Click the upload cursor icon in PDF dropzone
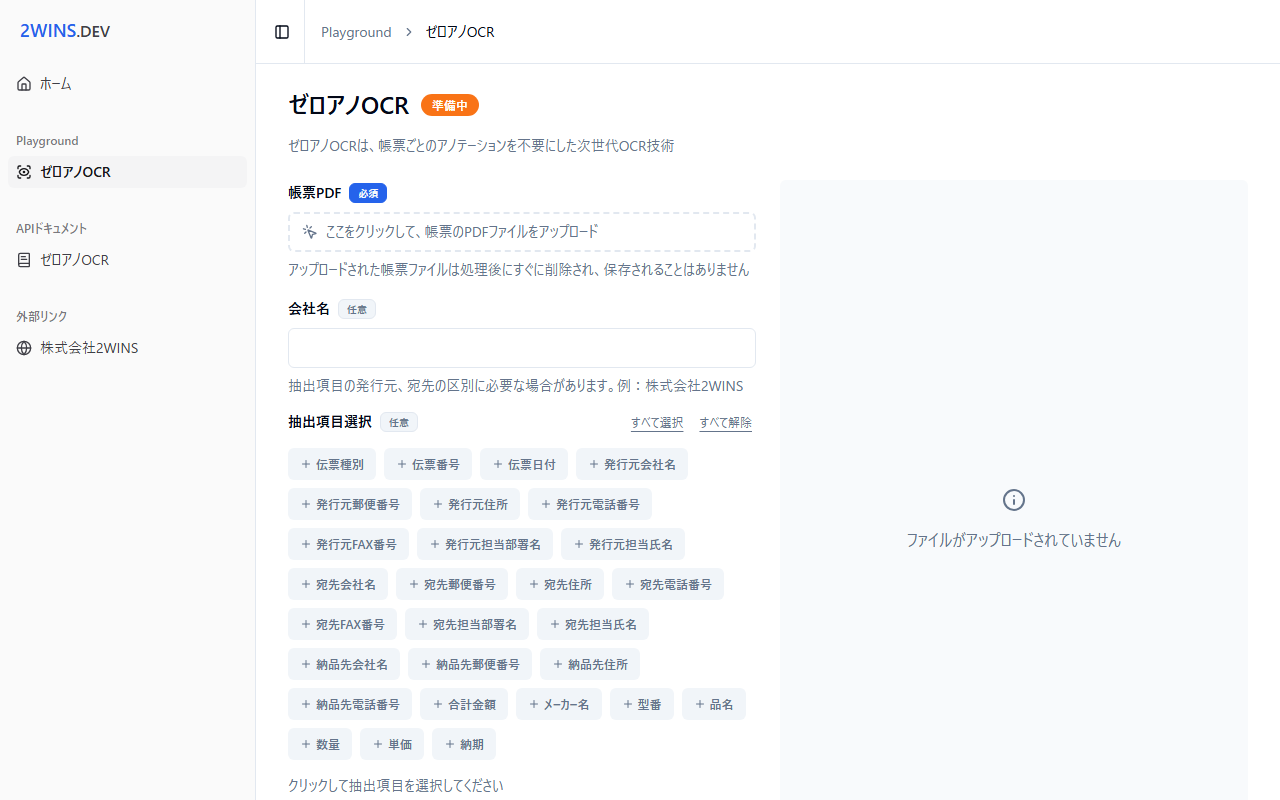The width and height of the screenshot is (1280, 800). [x=310, y=232]
